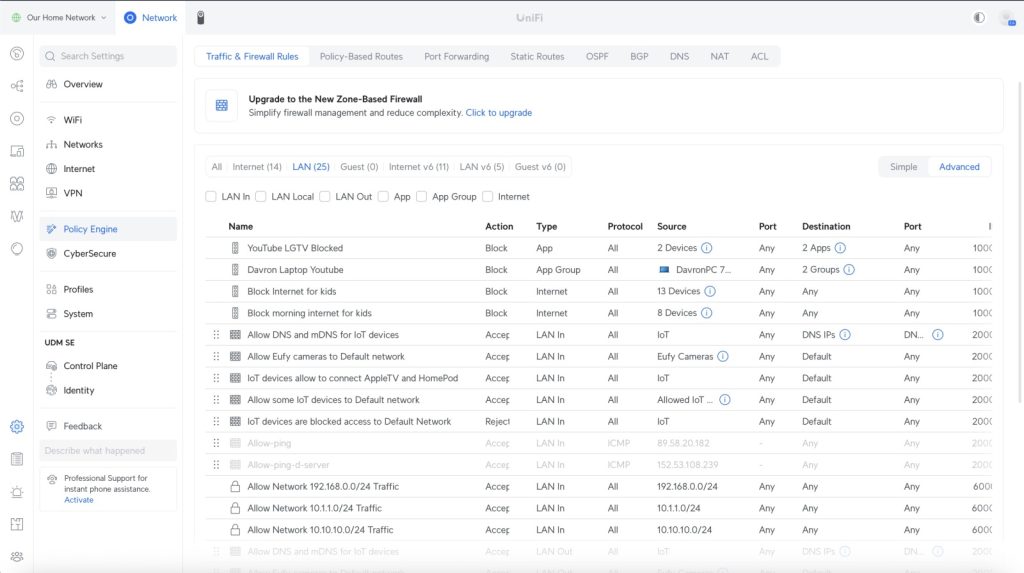This screenshot has width=1024, height=573.
Task: Enable the App Group filter checkbox
Action: coord(421,197)
